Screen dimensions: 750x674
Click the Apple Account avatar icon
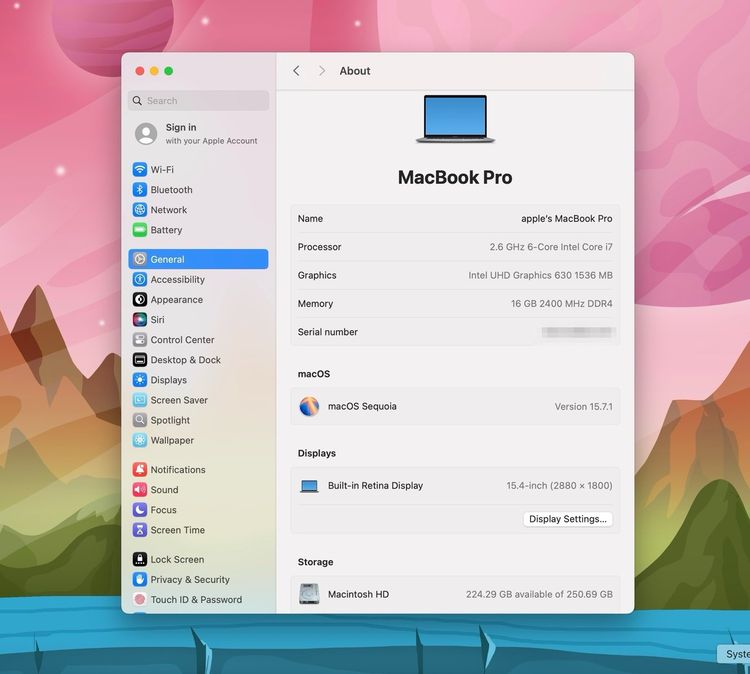point(146,133)
